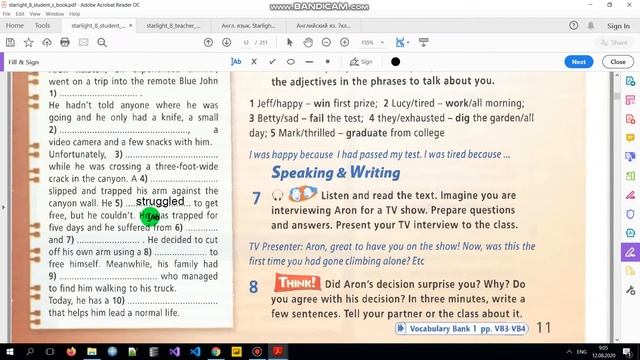Save the file using the floppy disk icon
Image resolution: width=640 pixels, height=360 pixels.
click(11, 42)
